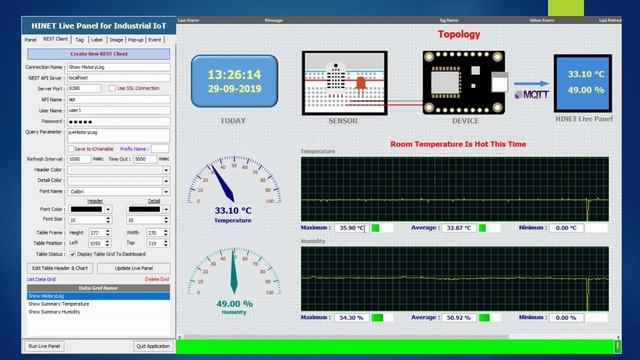Click the breadboard SENSOR image
Viewport: 640px width, 360px height.
tap(344, 83)
